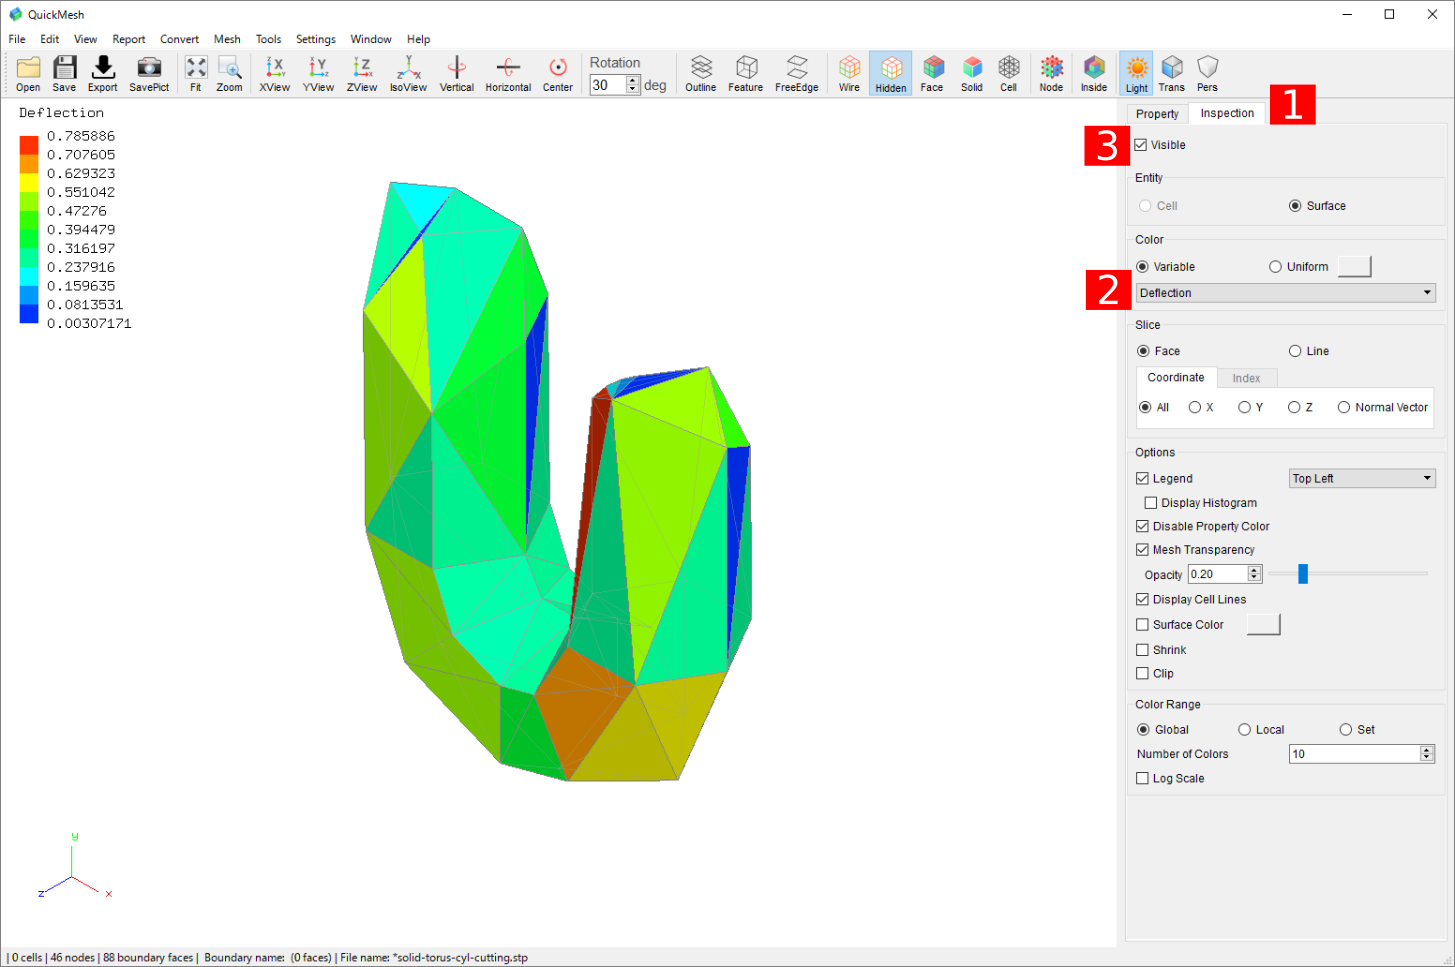The image size is (1455, 967).
Task: Toggle Trans transparency icon
Action: [x=1172, y=74]
